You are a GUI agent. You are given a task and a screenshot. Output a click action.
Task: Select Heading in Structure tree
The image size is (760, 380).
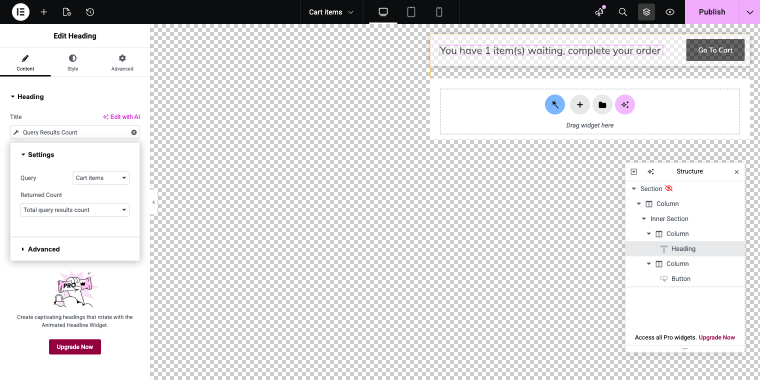click(x=685, y=249)
